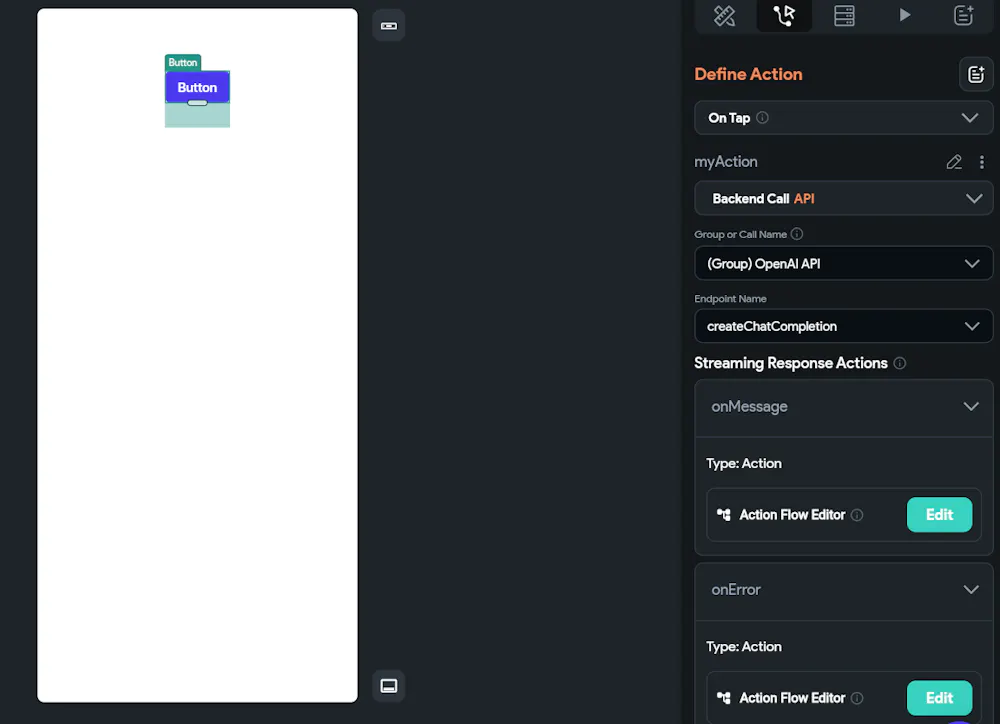The height and width of the screenshot is (724, 1000).
Task: Open the On Tap trigger dropdown
Action: (x=843, y=118)
